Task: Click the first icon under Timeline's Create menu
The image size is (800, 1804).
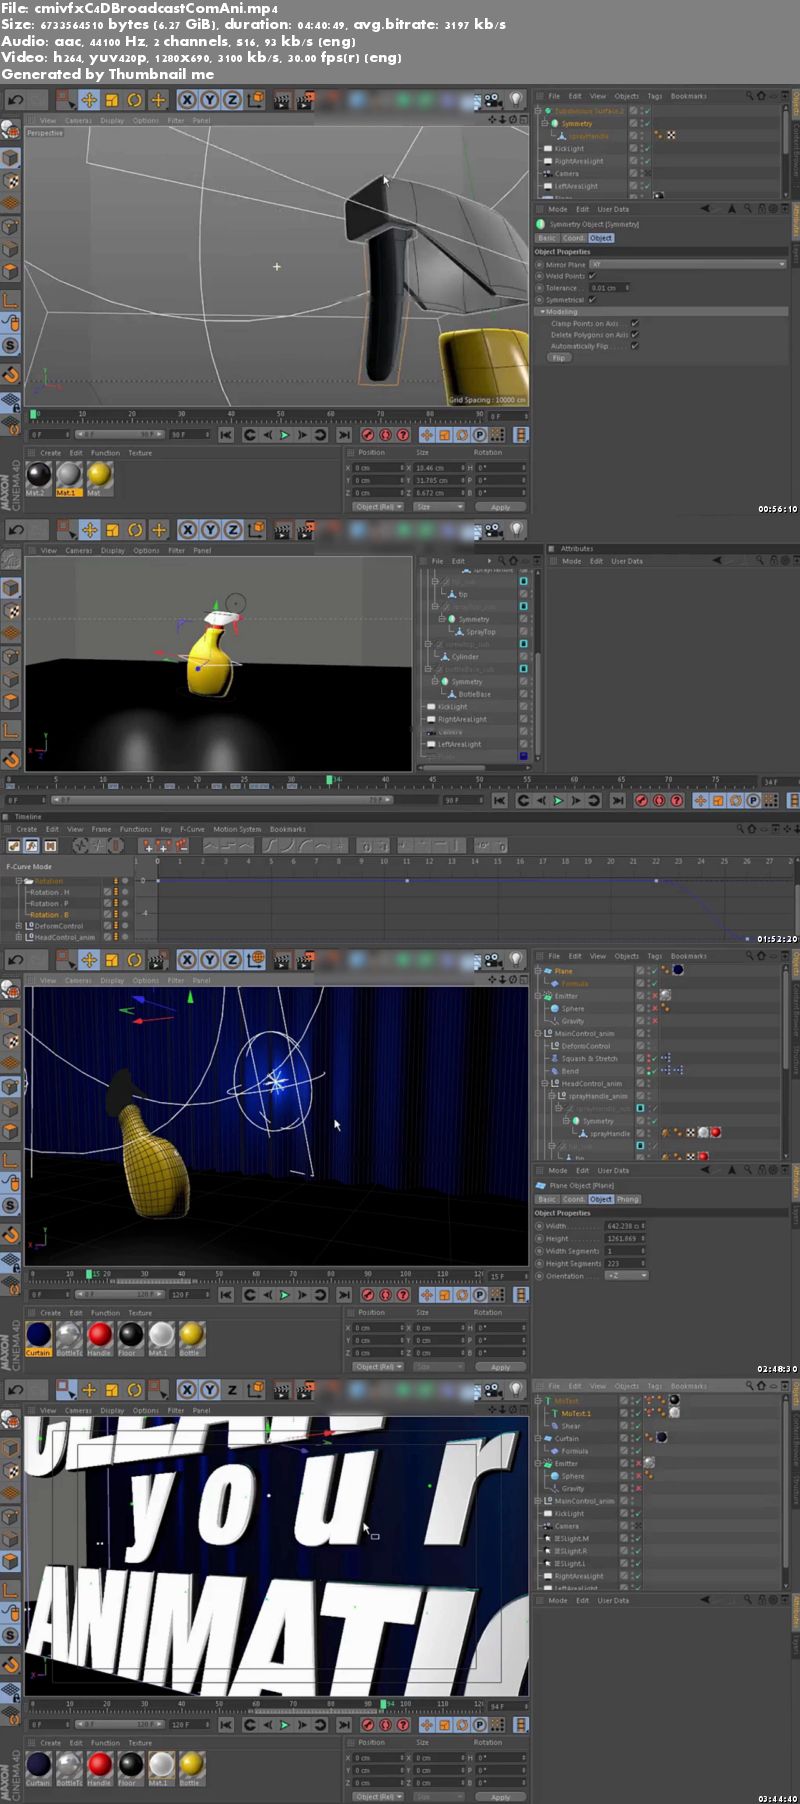Action: pyautogui.click(x=14, y=846)
